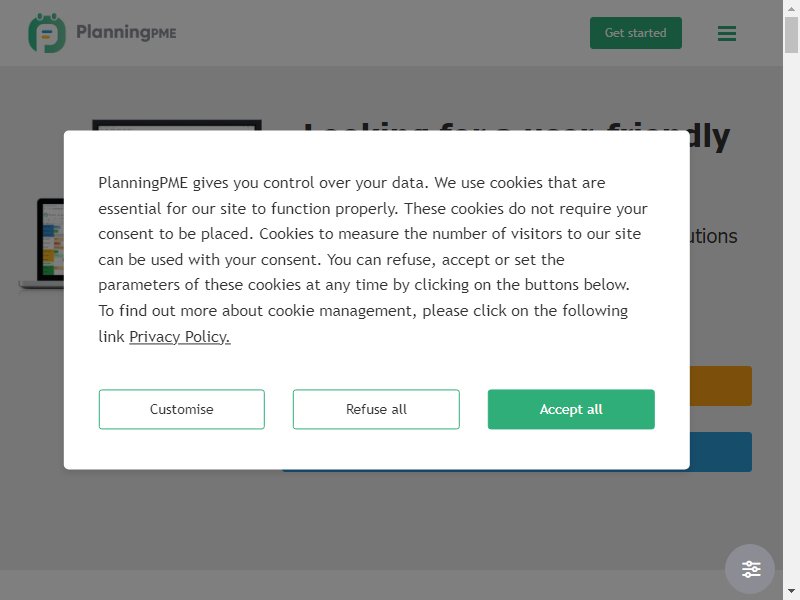
Task: Select Accept all cookies
Action: (571, 409)
